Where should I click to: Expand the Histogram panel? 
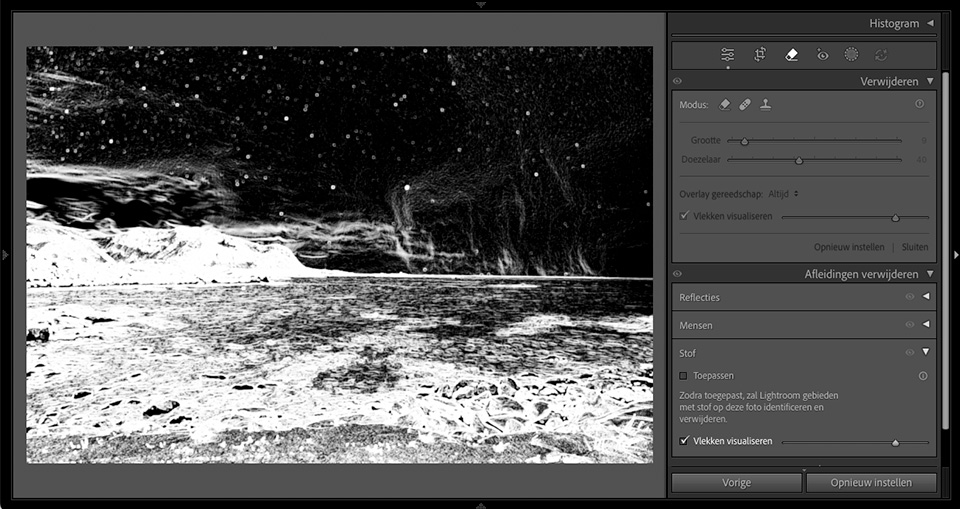929,23
